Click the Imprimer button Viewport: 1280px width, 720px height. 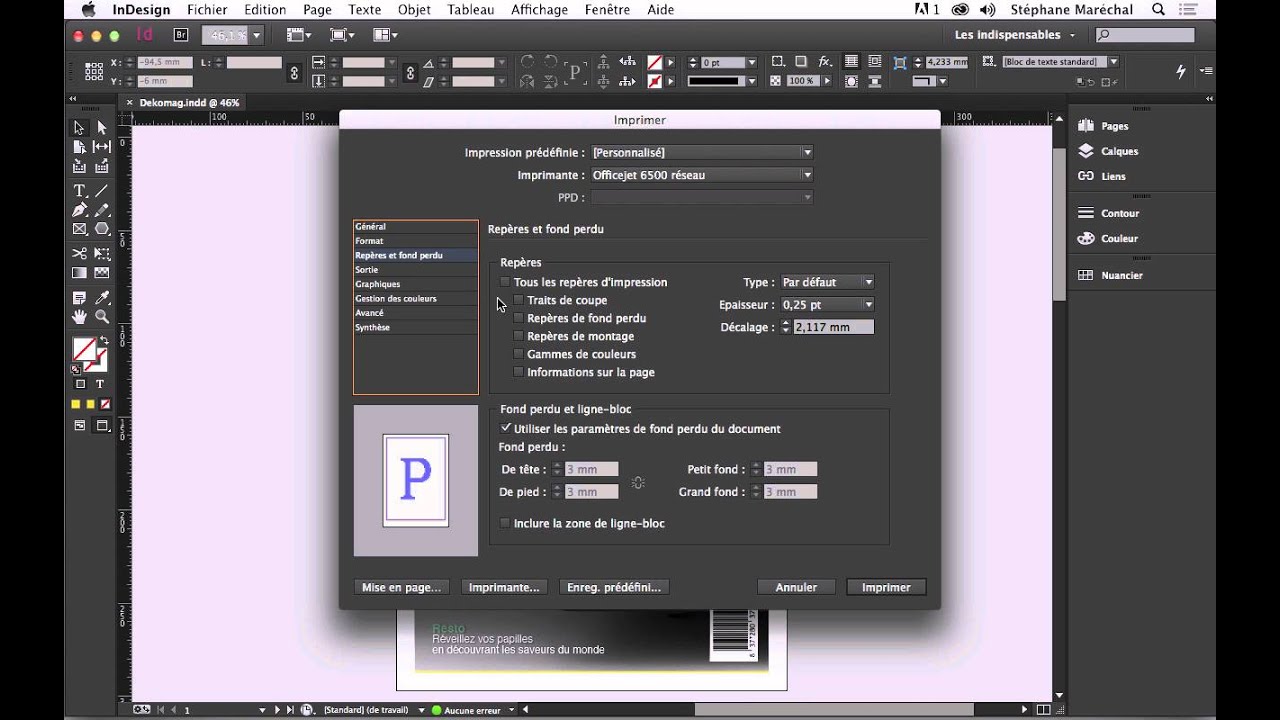click(x=886, y=587)
